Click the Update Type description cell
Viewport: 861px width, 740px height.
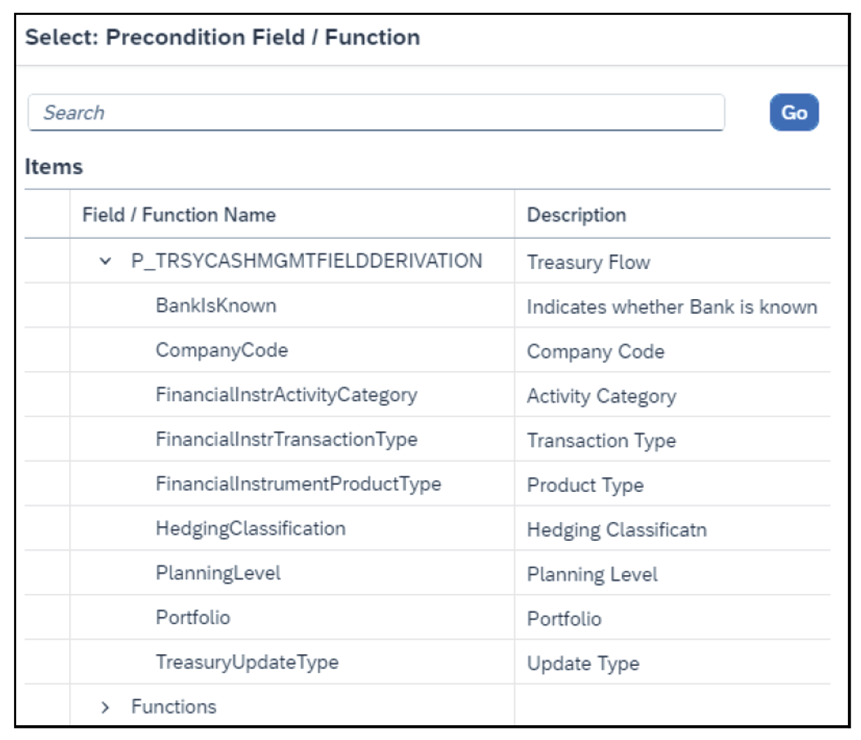(x=583, y=663)
